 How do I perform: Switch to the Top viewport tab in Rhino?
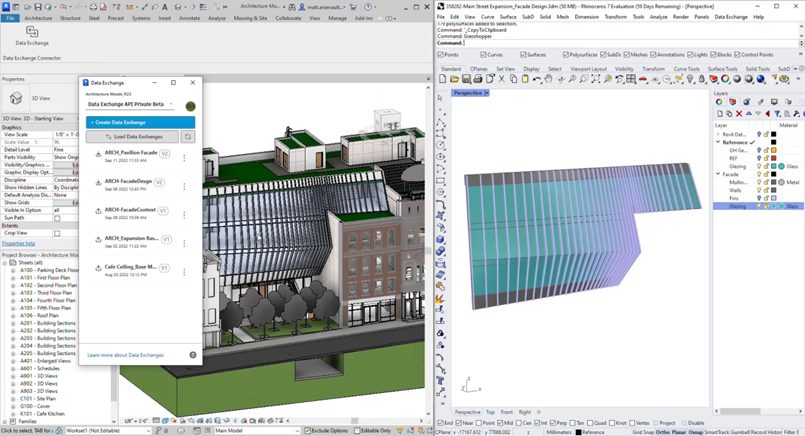pyautogui.click(x=490, y=412)
